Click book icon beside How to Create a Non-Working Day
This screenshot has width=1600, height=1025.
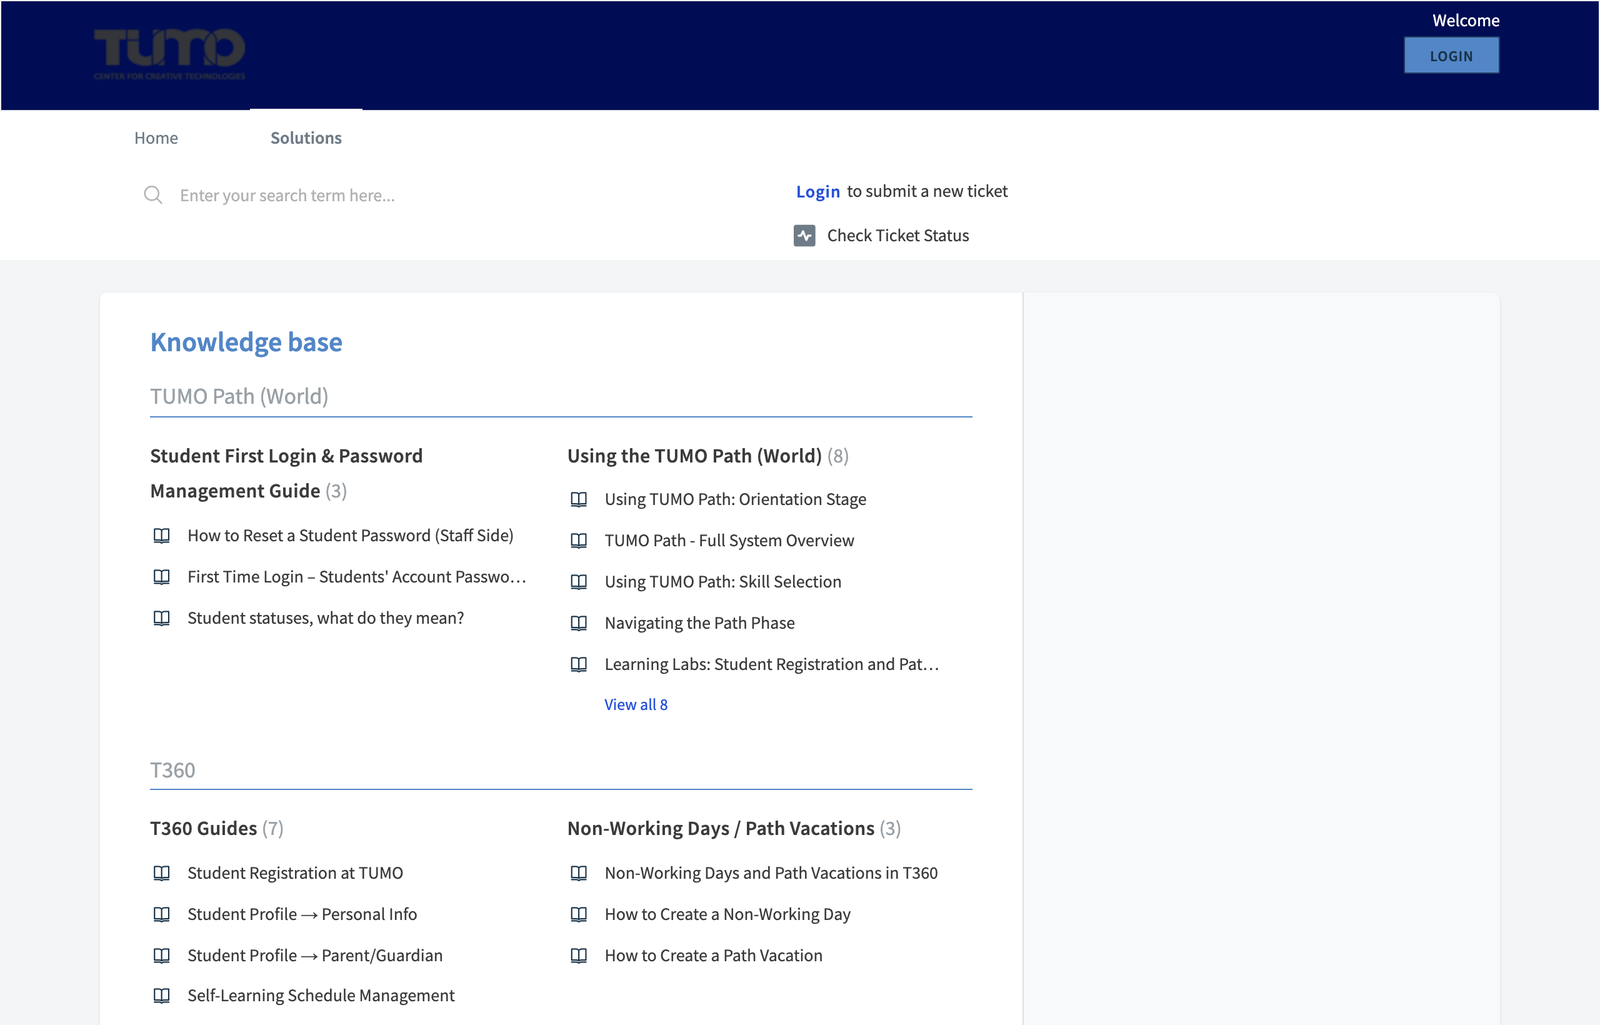[x=579, y=914]
